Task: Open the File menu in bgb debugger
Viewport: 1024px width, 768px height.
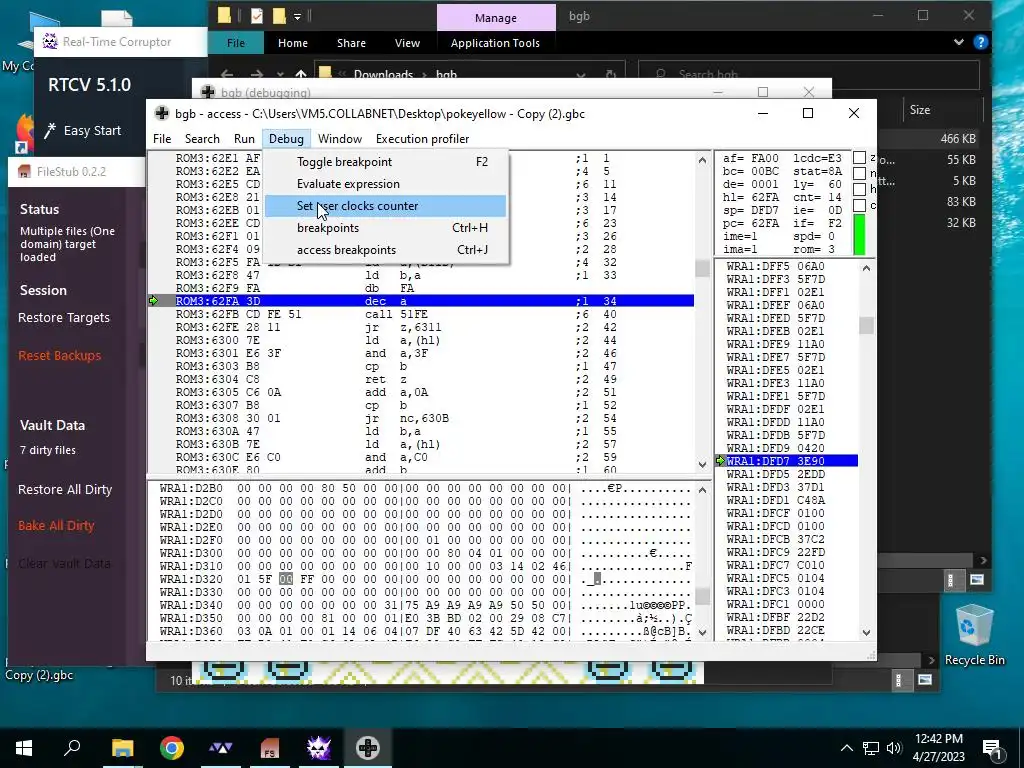Action: [162, 138]
